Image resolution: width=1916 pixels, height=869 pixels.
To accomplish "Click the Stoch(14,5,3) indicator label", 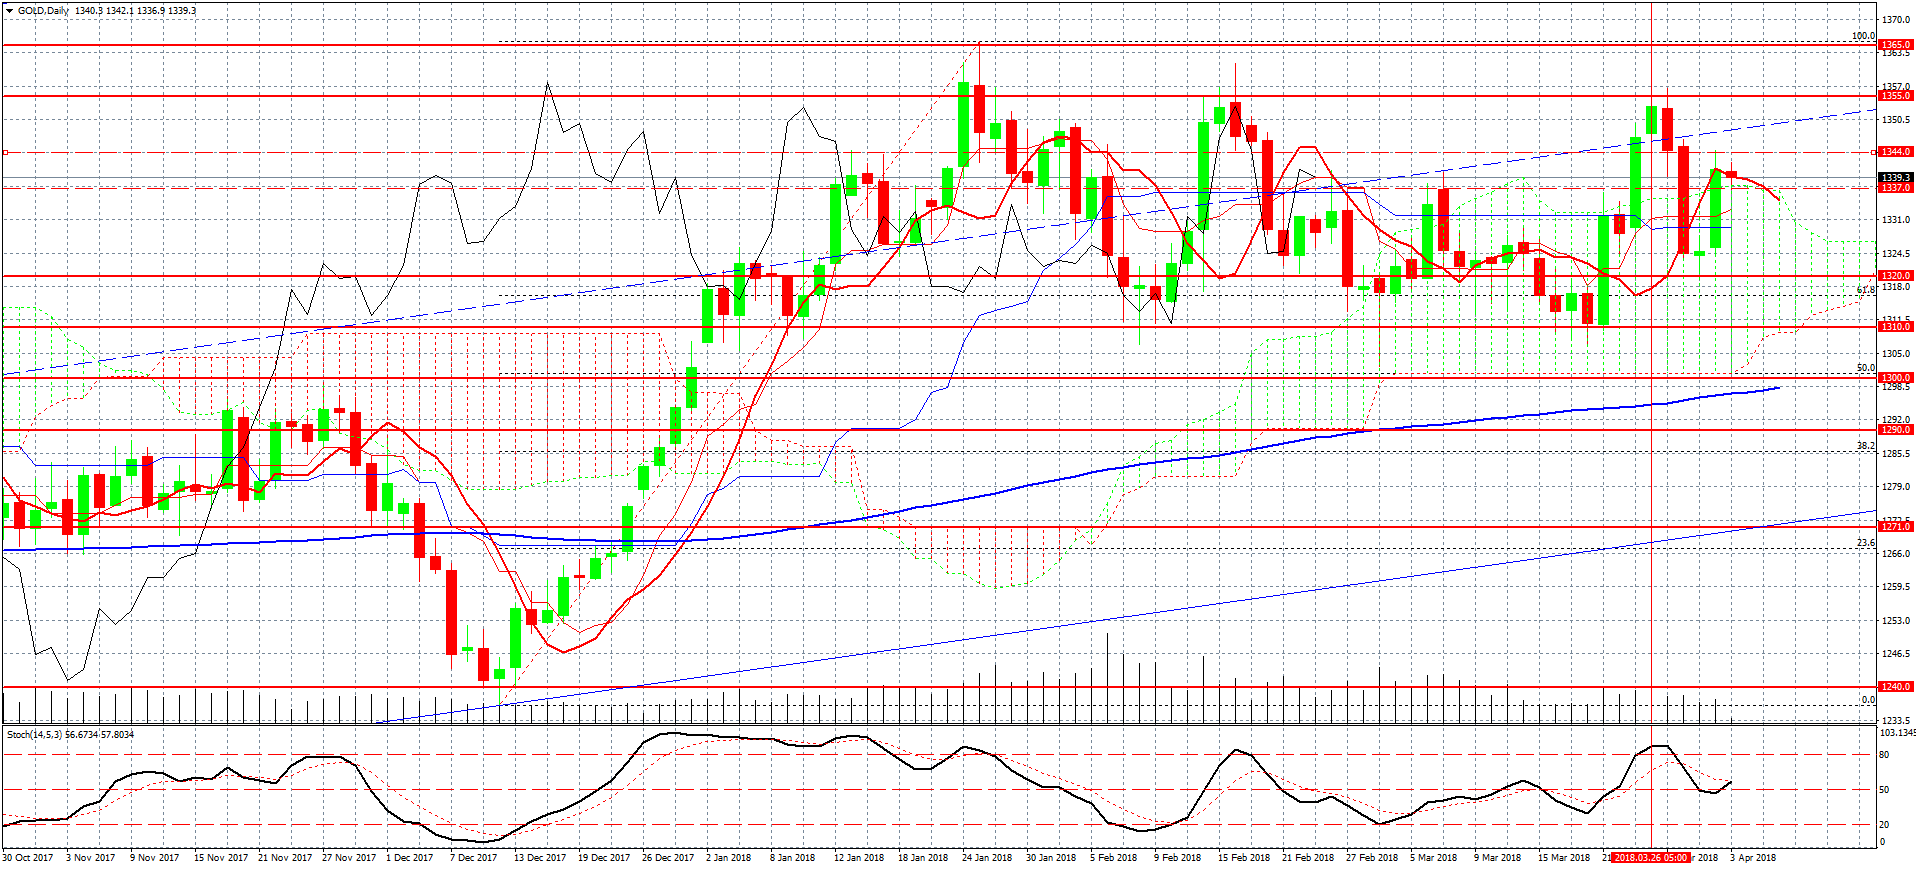I will (35, 735).
